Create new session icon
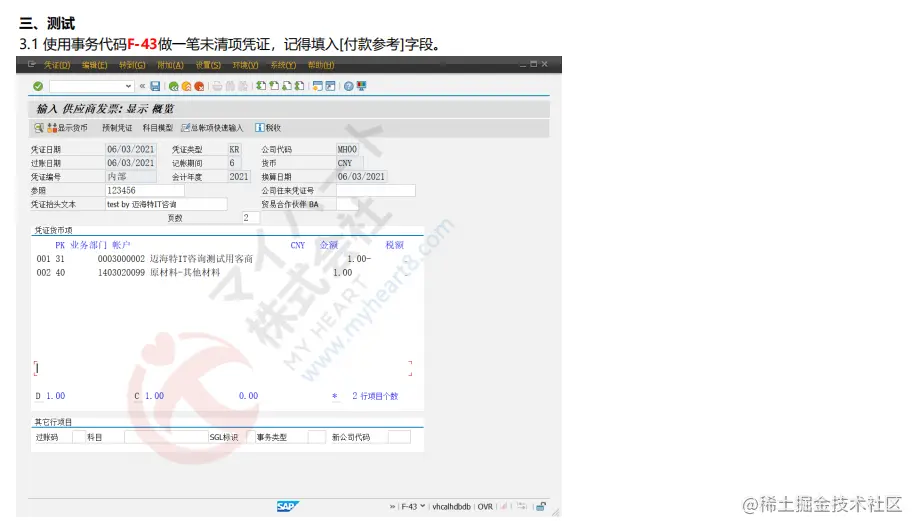 click(317, 86)
